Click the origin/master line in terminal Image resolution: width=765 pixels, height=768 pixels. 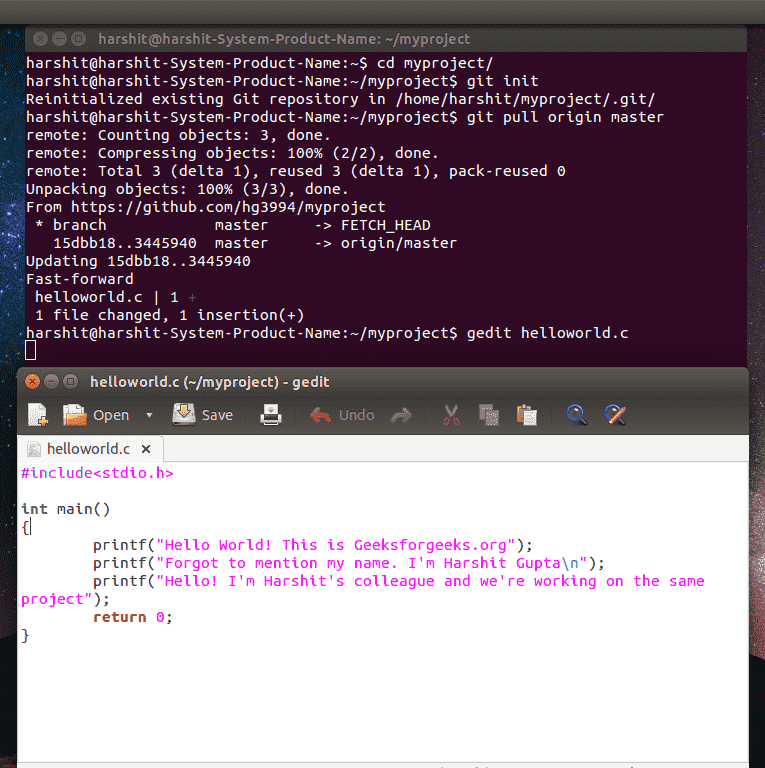click(255, 243)
